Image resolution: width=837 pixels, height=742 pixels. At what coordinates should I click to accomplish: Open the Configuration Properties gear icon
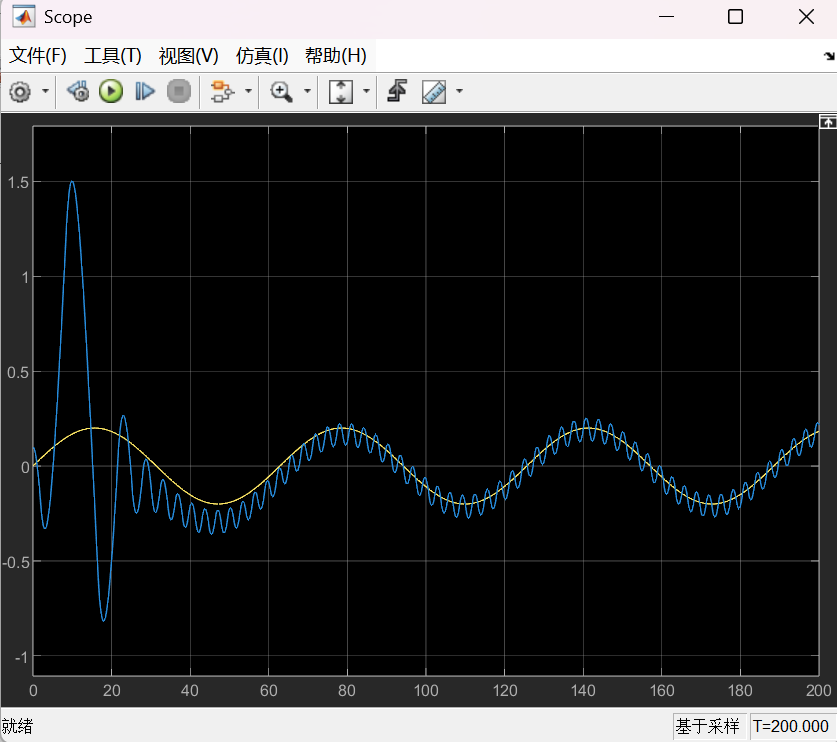19,92
